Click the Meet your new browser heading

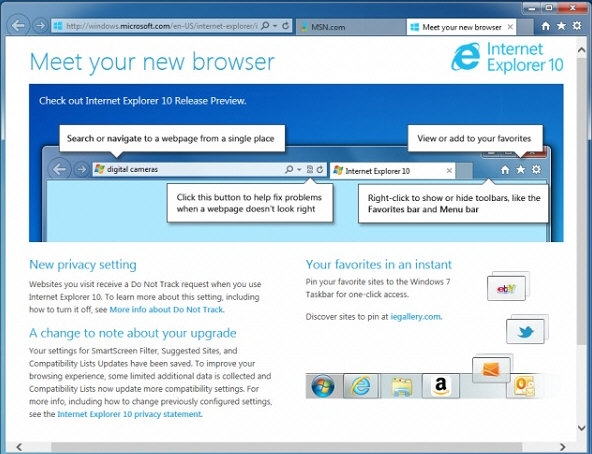coord(152,62)
